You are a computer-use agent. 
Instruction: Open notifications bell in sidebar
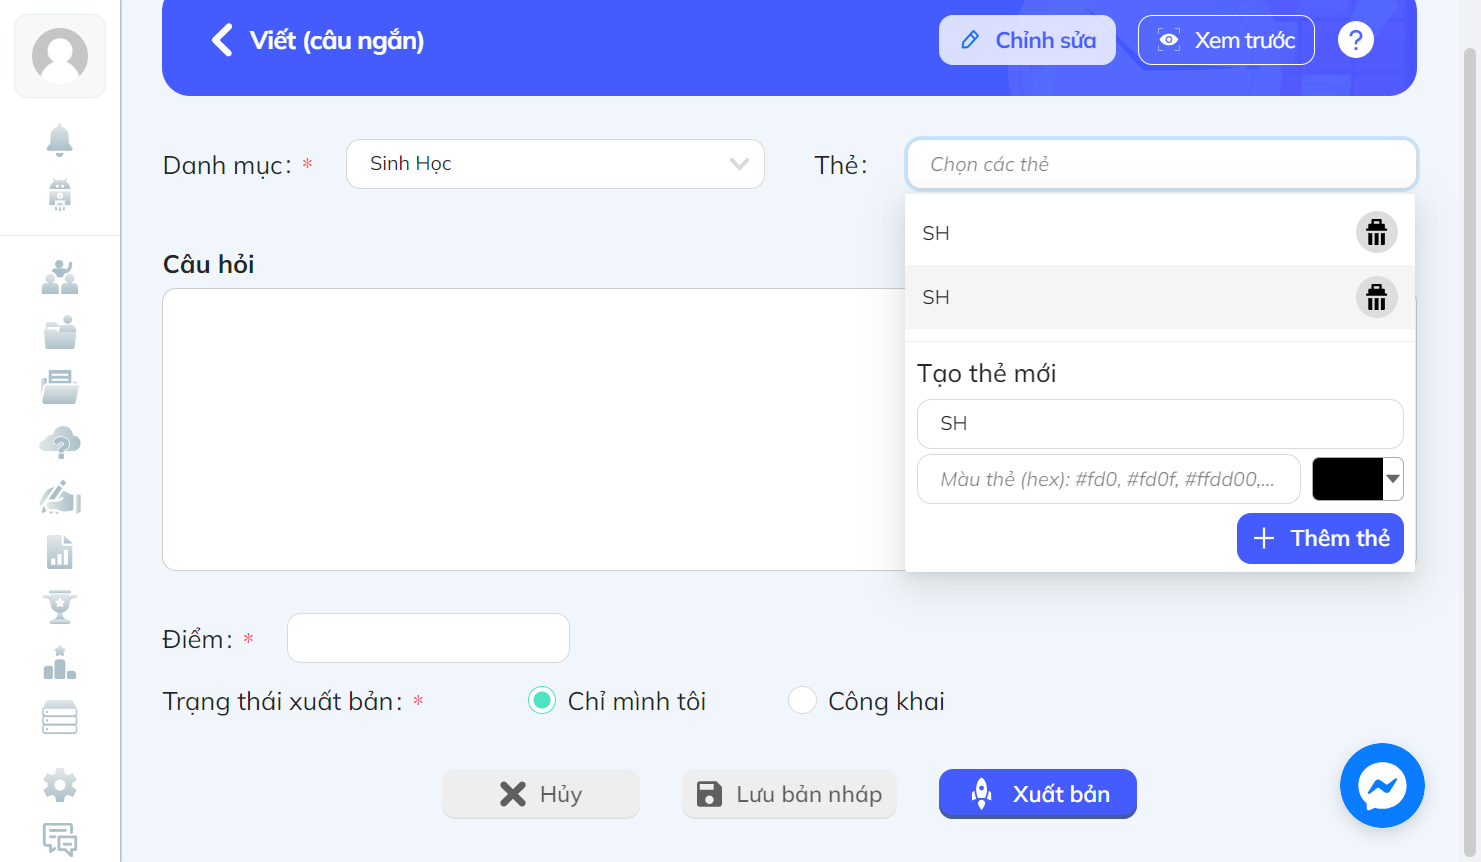click(60, 141)
